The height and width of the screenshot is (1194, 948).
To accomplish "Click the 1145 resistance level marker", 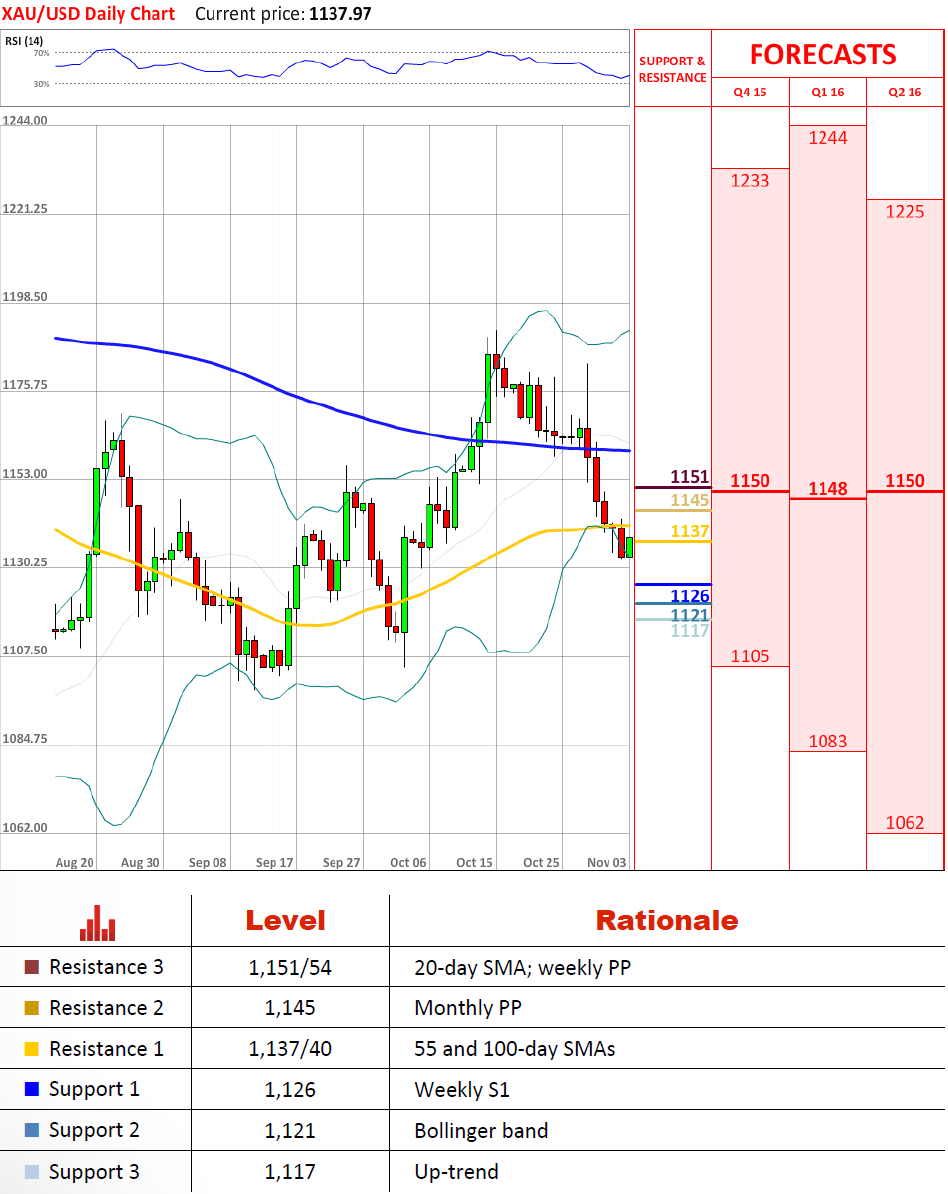I will pos(690,500).
